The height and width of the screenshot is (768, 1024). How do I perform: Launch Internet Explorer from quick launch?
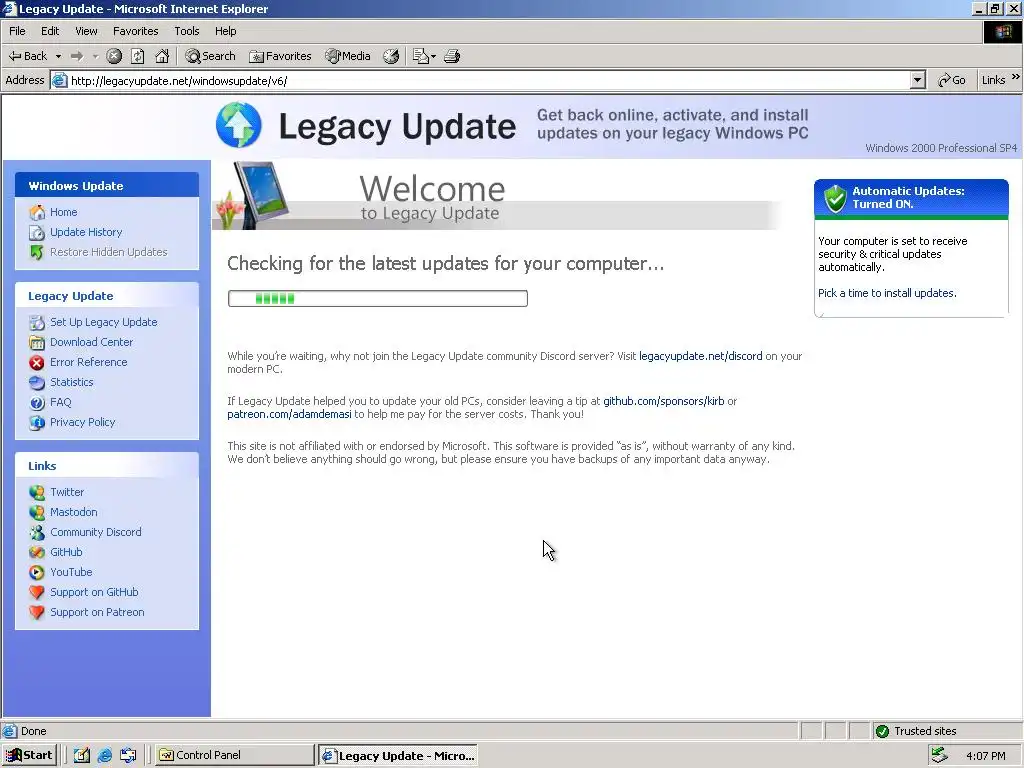point(104,756)
